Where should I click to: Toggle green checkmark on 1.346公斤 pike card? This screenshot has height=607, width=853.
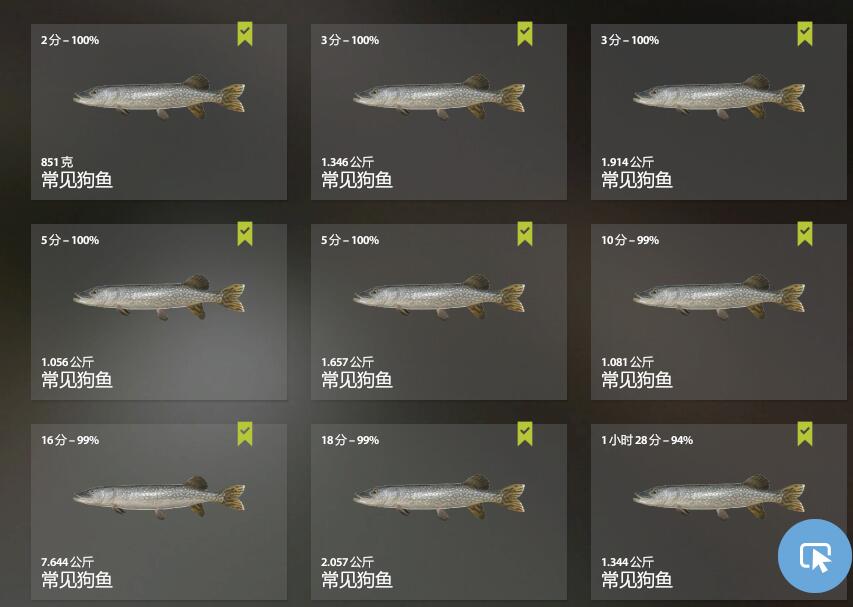(524, 34)
